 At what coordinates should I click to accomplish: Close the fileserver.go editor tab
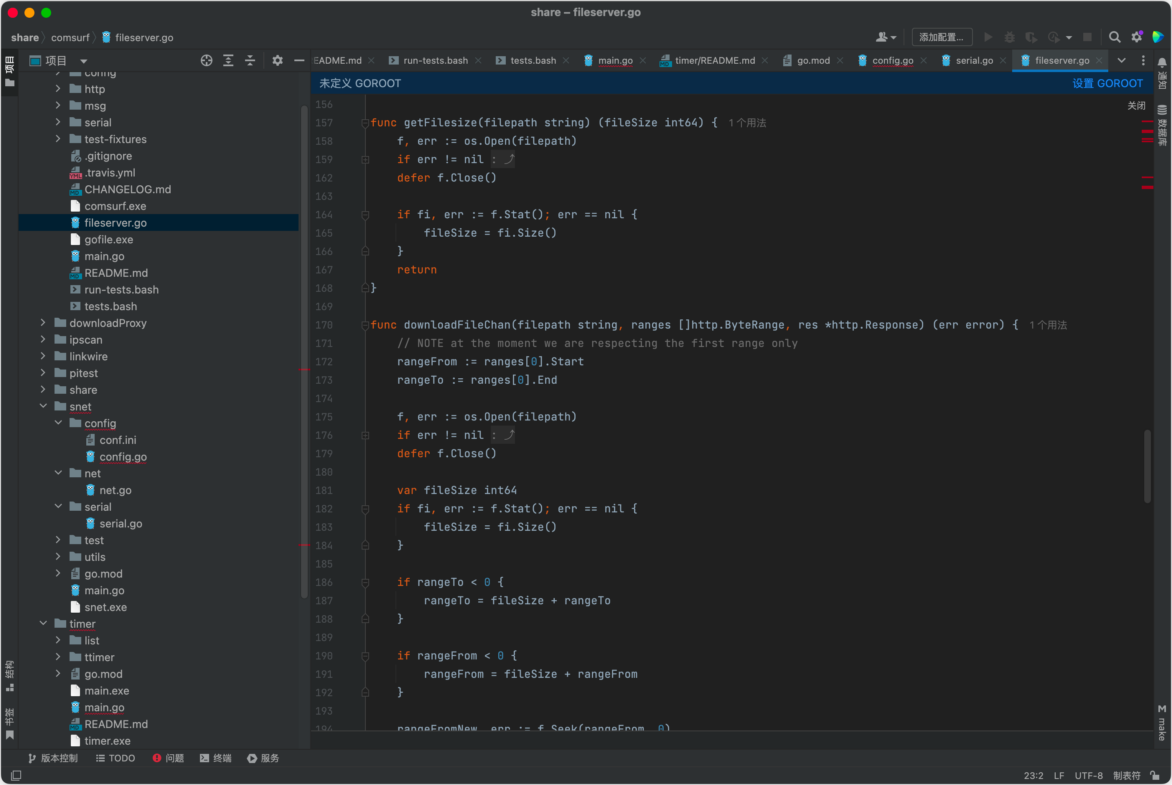[1099, 61]
